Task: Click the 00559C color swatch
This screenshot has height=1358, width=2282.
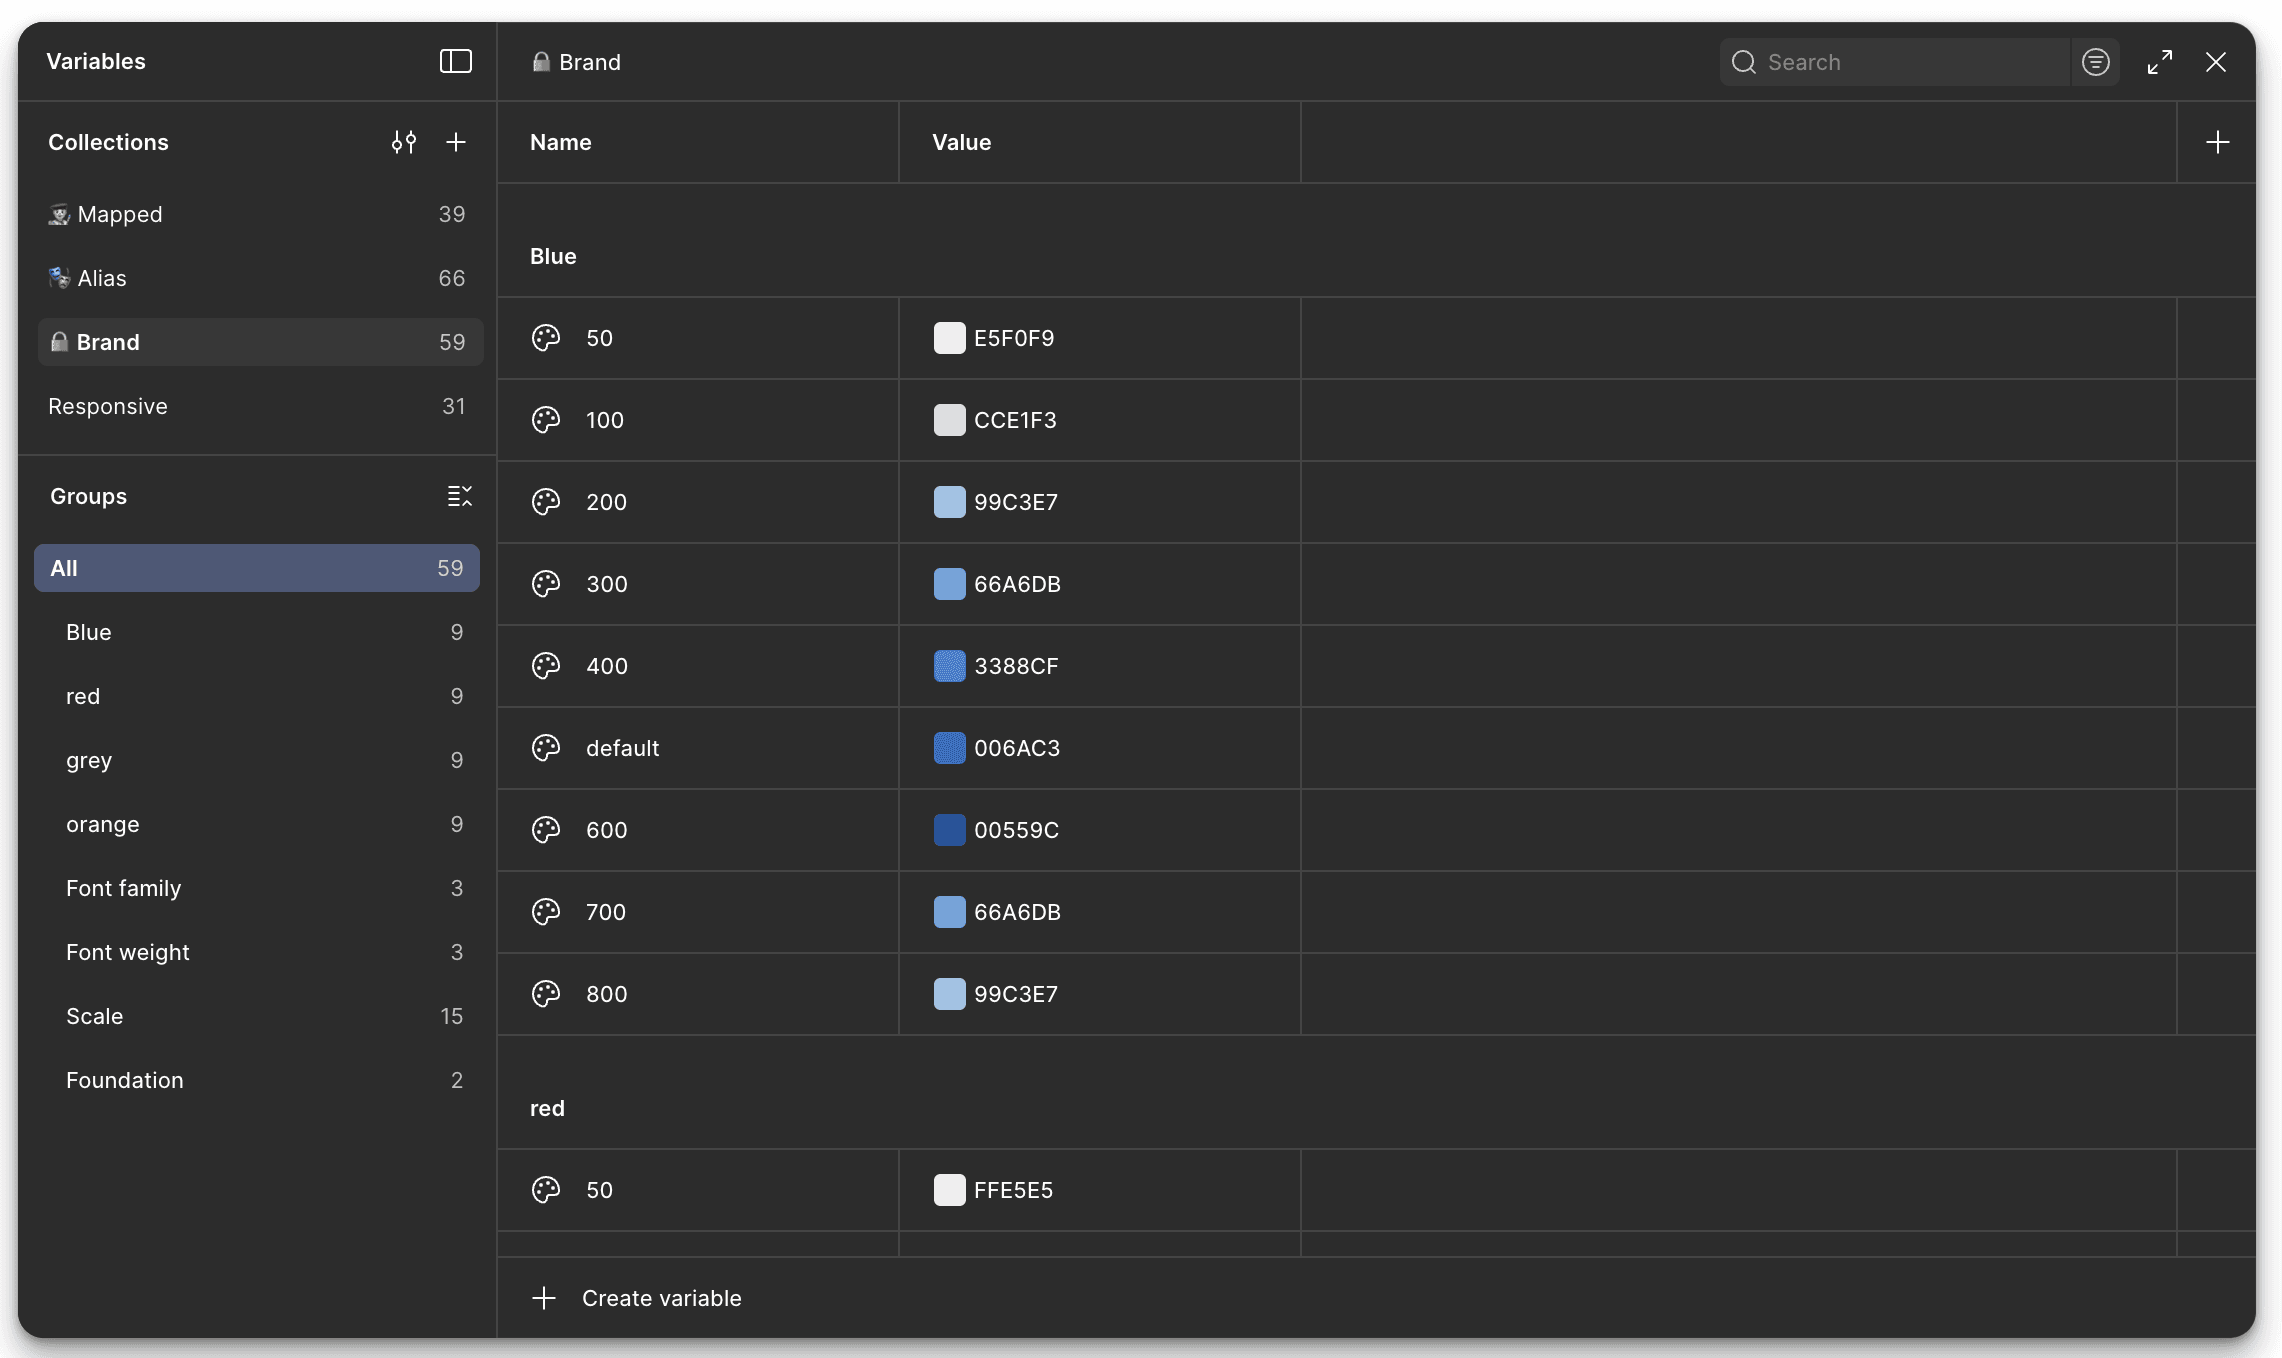Action: [949, 830]
